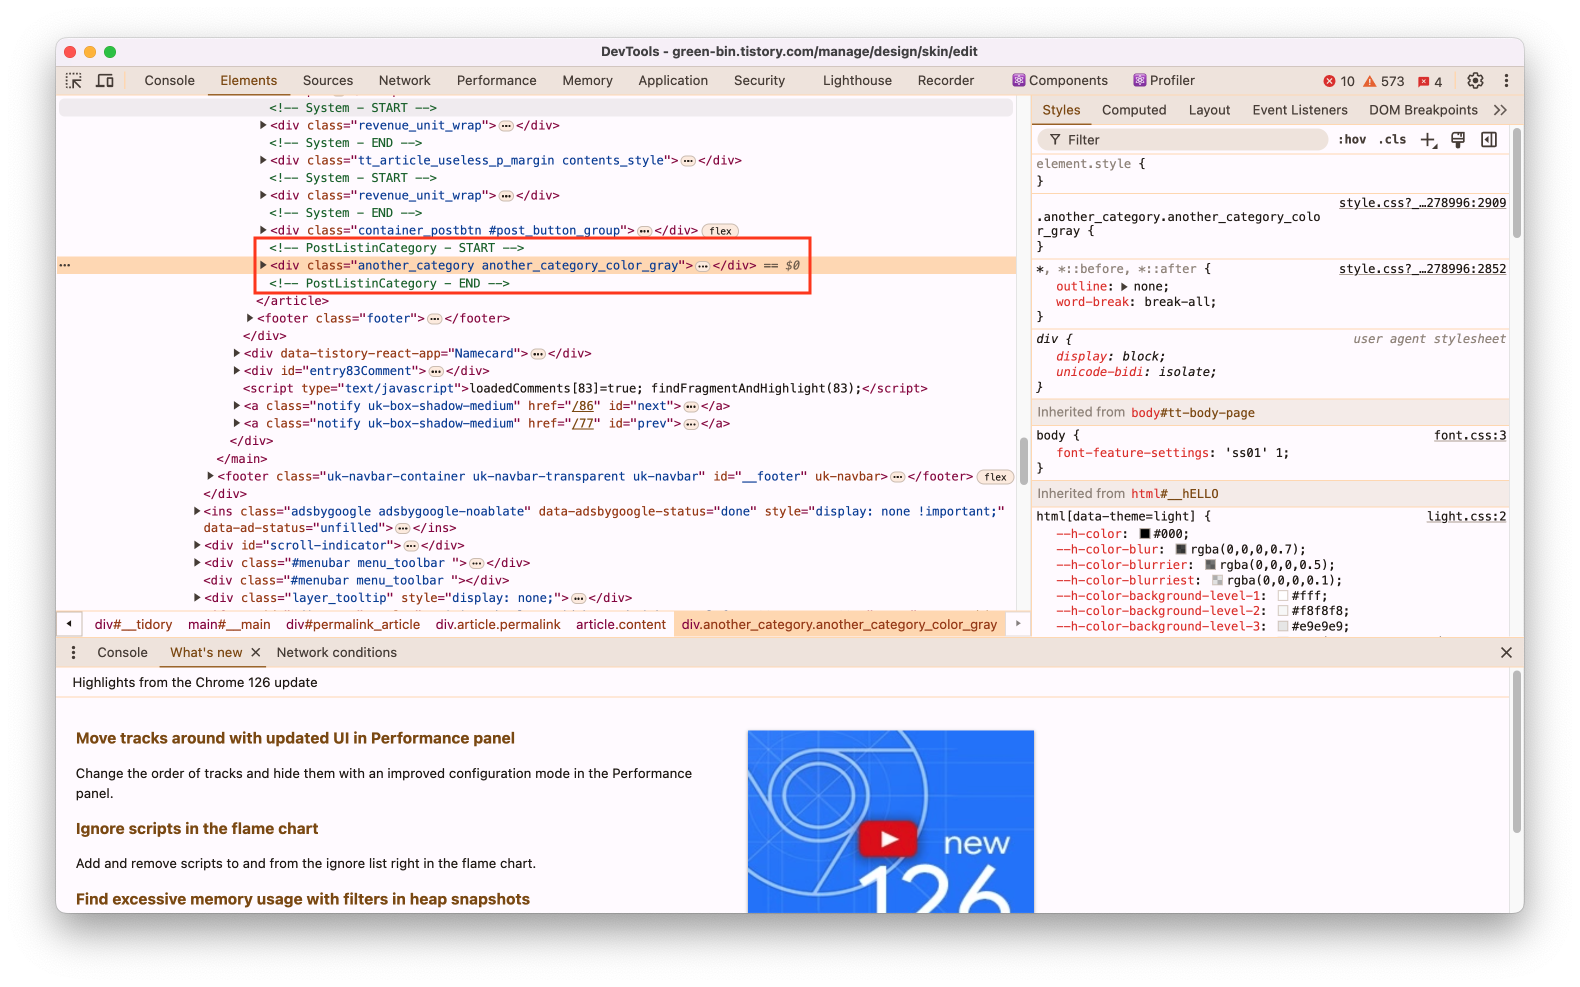The width and height of the screenshot is (1580, 987).
Task: Add new style rule plus icon
Action: 1429,140
